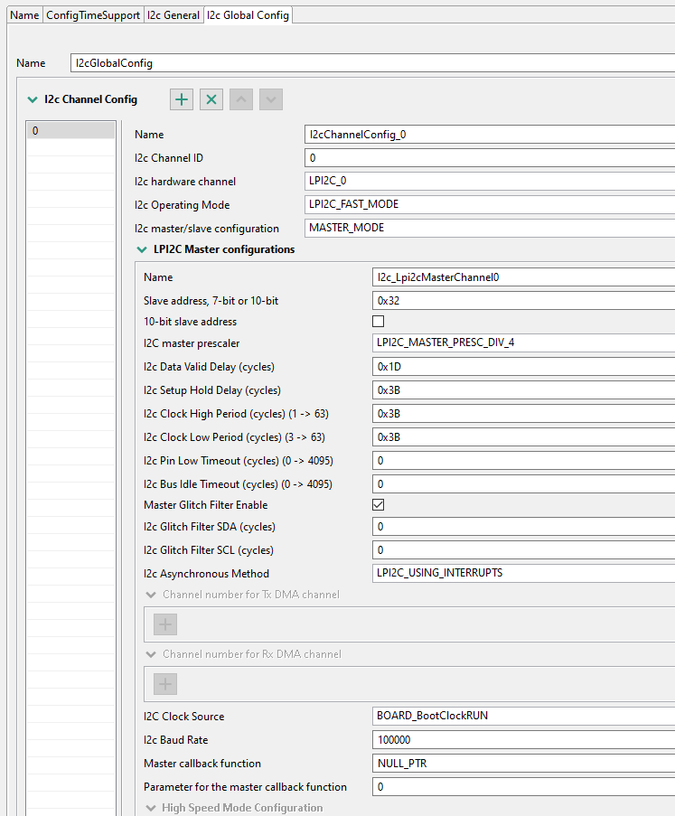The height and width of the screenshot is (816, 675).
Task: Click I2c Data Valid Delay field
Action: (523, 367)
